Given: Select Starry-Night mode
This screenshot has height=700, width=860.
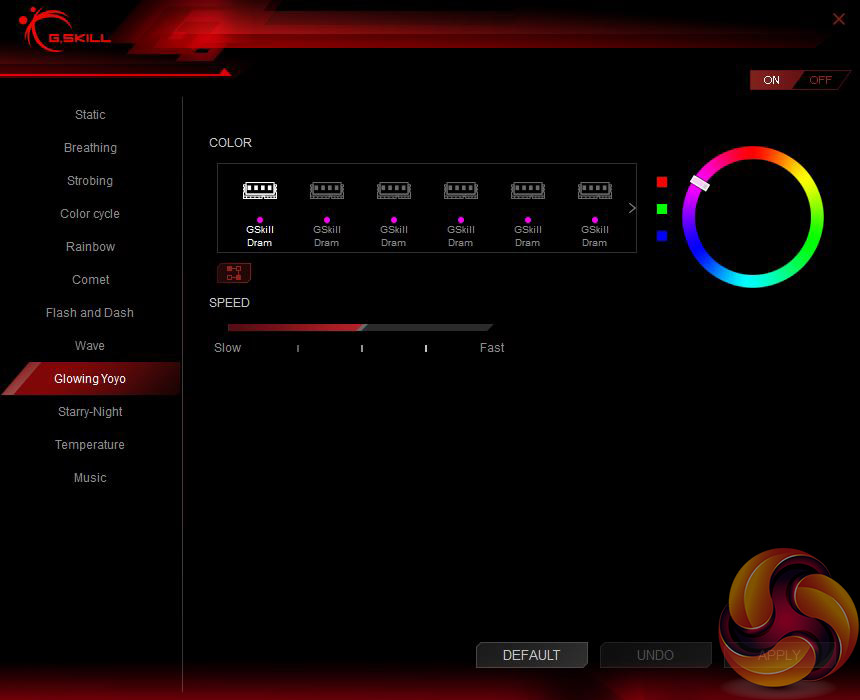Looking at the screenshot, I should [x=90, y=411].
